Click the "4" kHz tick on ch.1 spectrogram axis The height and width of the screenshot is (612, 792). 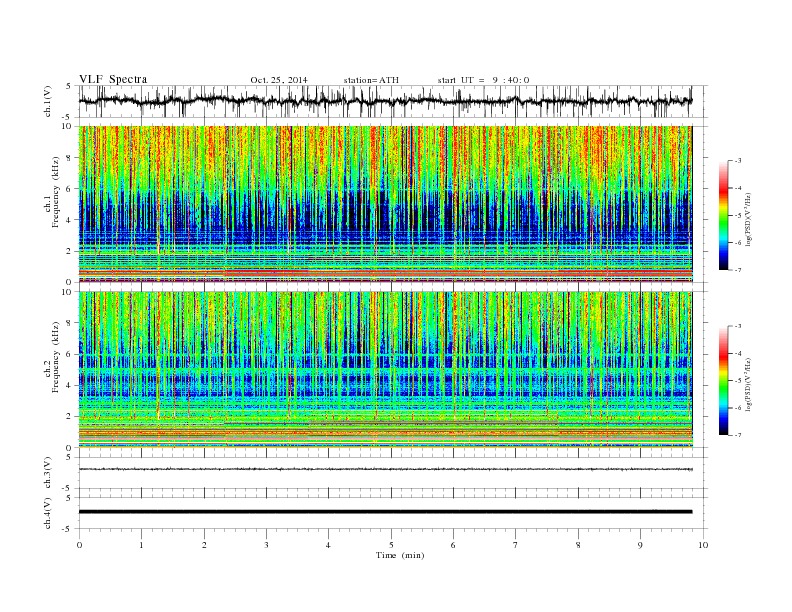pyautogui.click(x=70, y=220)
